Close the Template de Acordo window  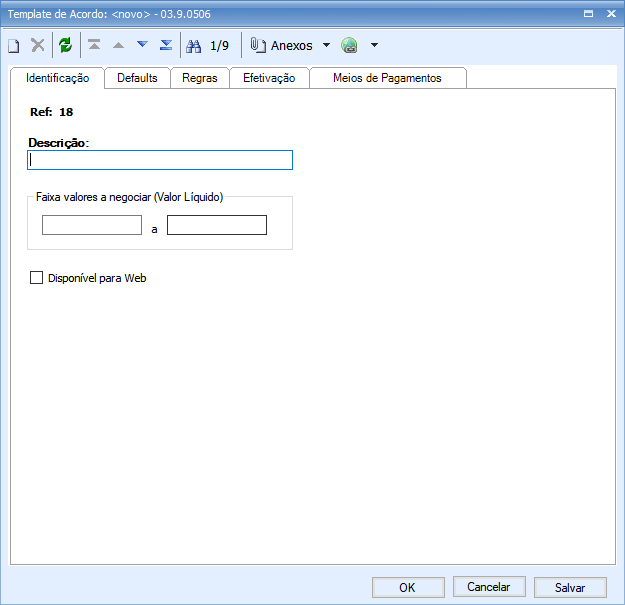(x=611, y=14)
